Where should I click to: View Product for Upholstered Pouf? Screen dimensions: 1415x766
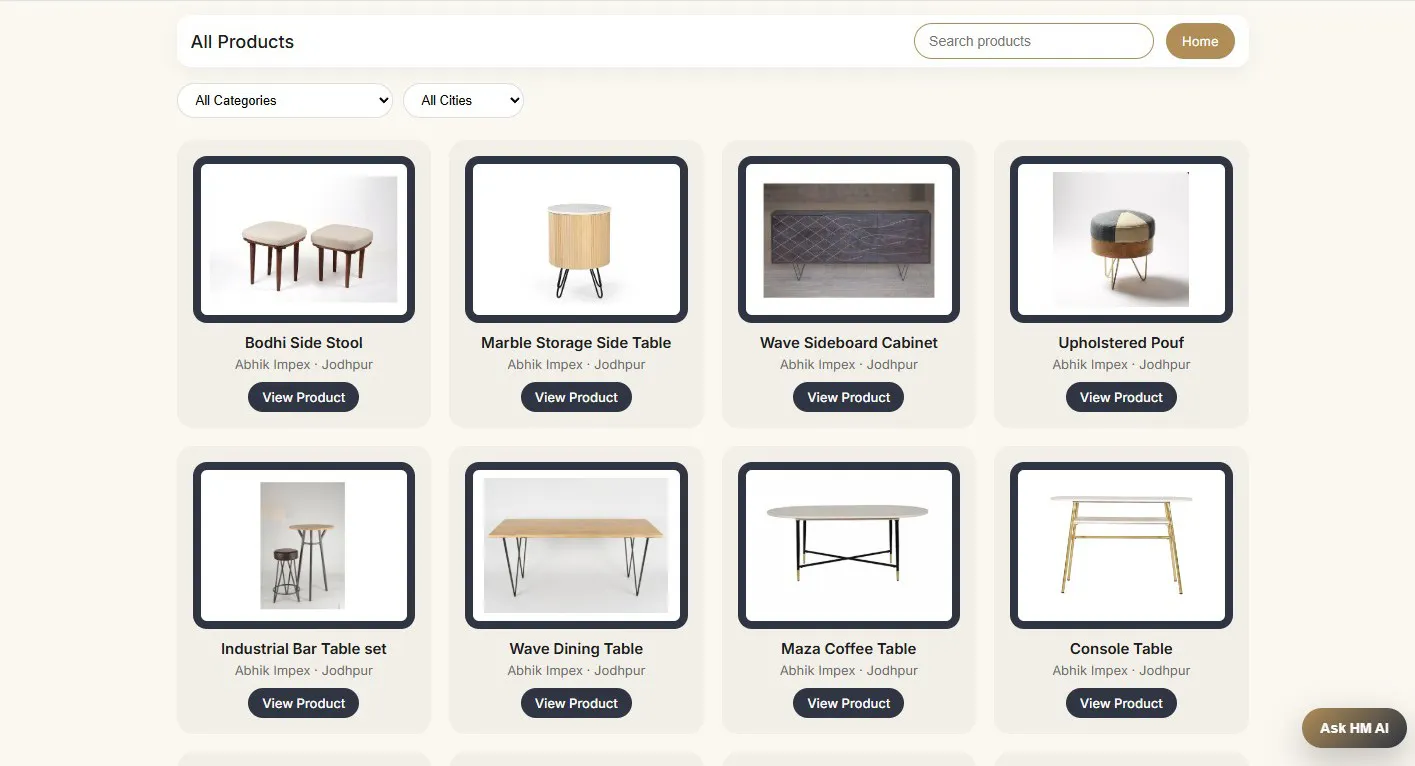(x=1121, y=397)
